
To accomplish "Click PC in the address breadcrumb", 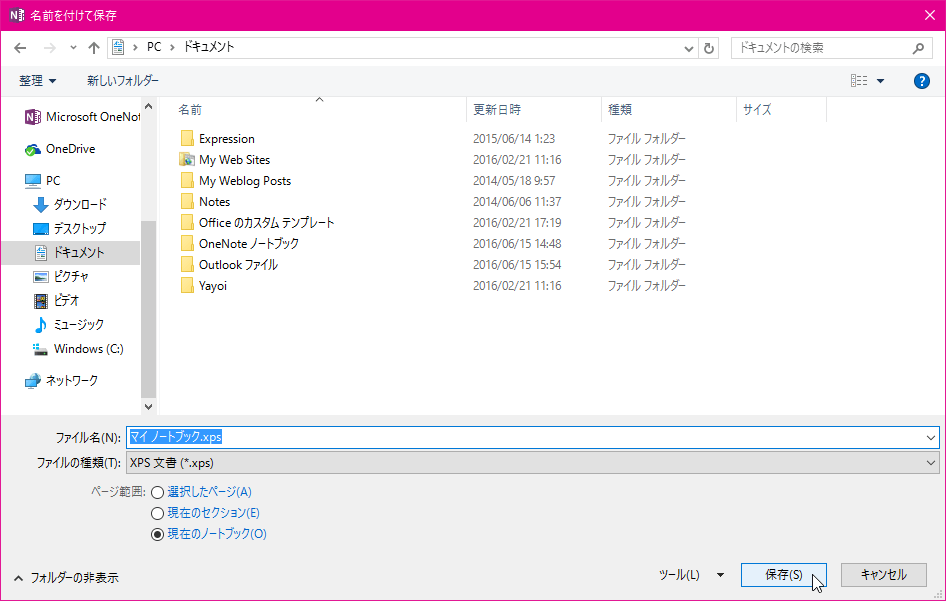I will tap(154, 47).
